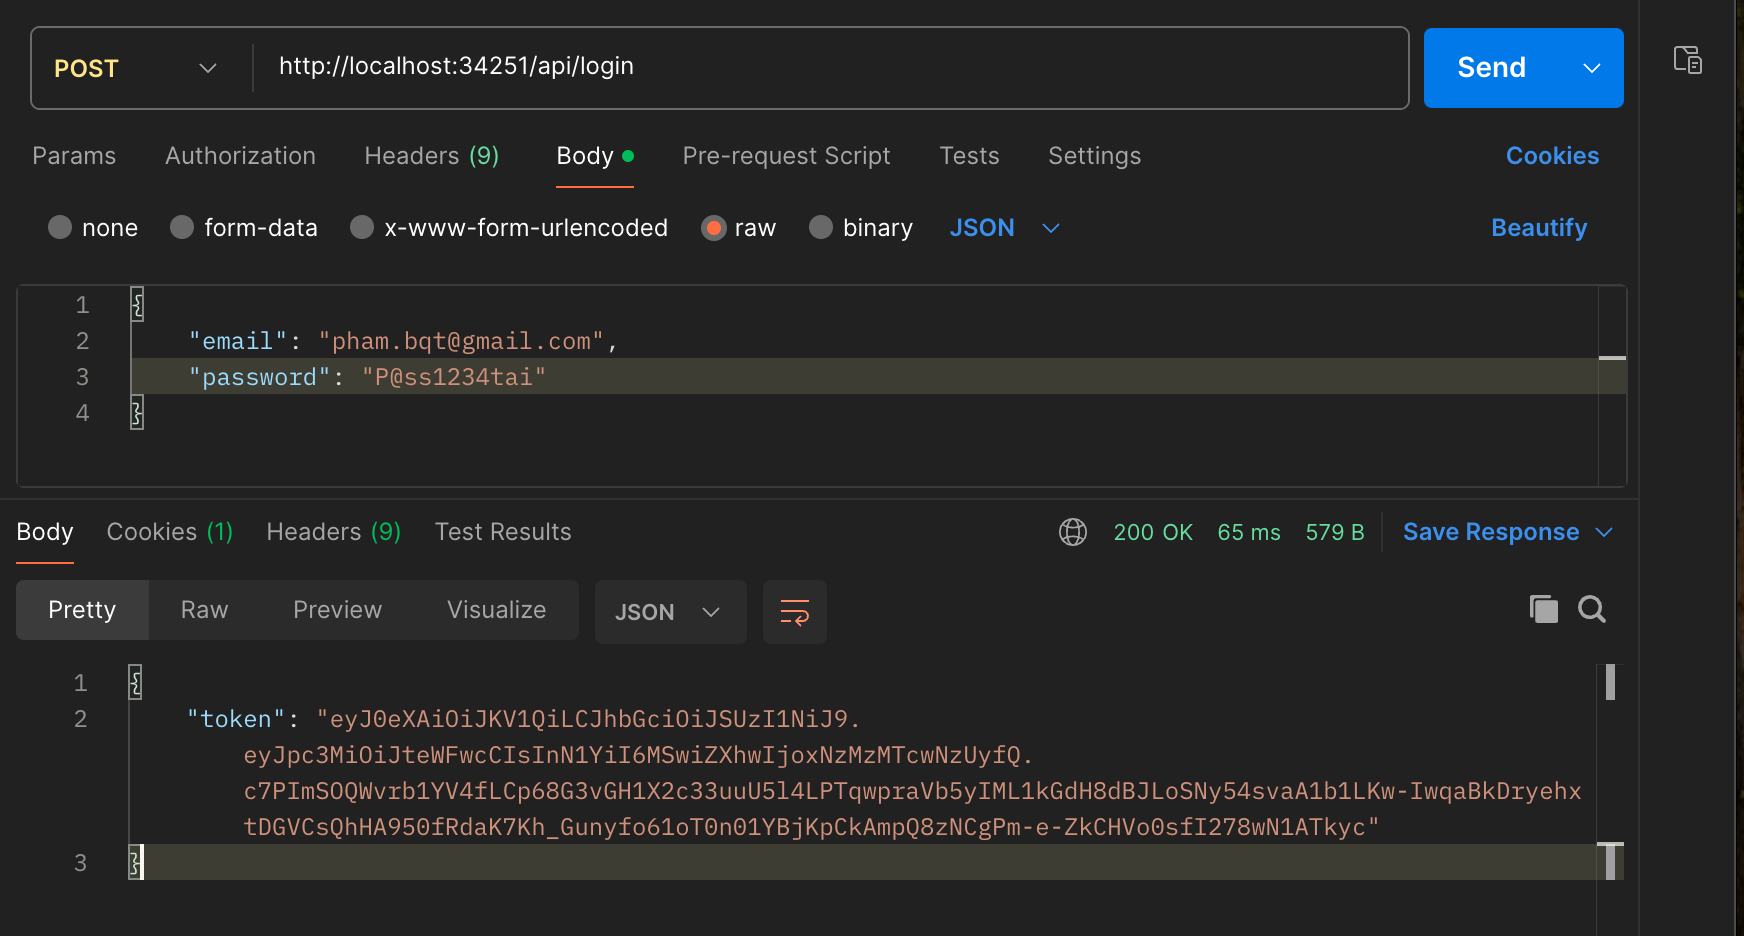Expand the Send button arrow options
Image resolution: width=1744 pixels, height=936 pixels.
pyautogui.click(x=1591, y=68)
